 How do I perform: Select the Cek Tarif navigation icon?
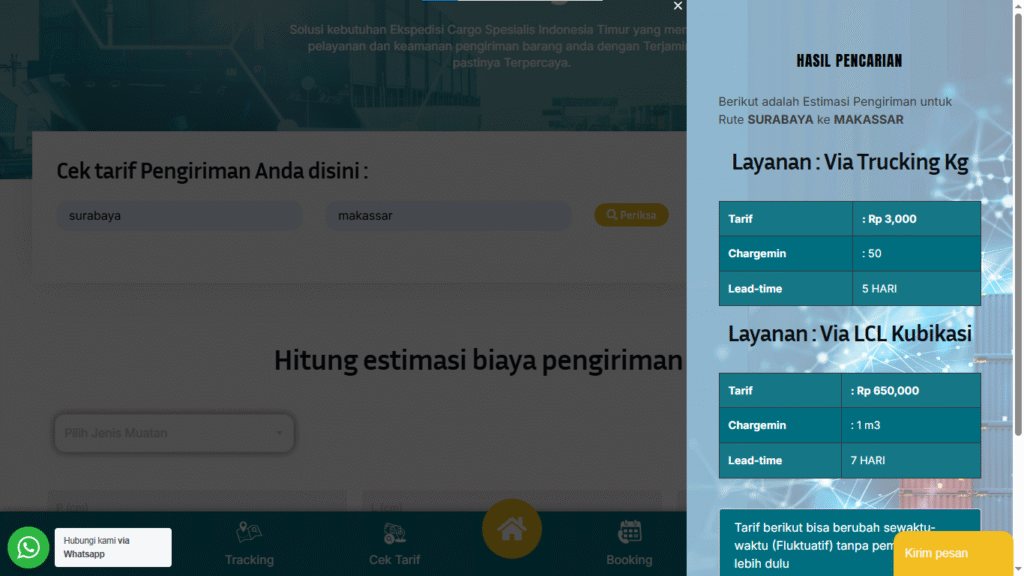coord(394,543)
